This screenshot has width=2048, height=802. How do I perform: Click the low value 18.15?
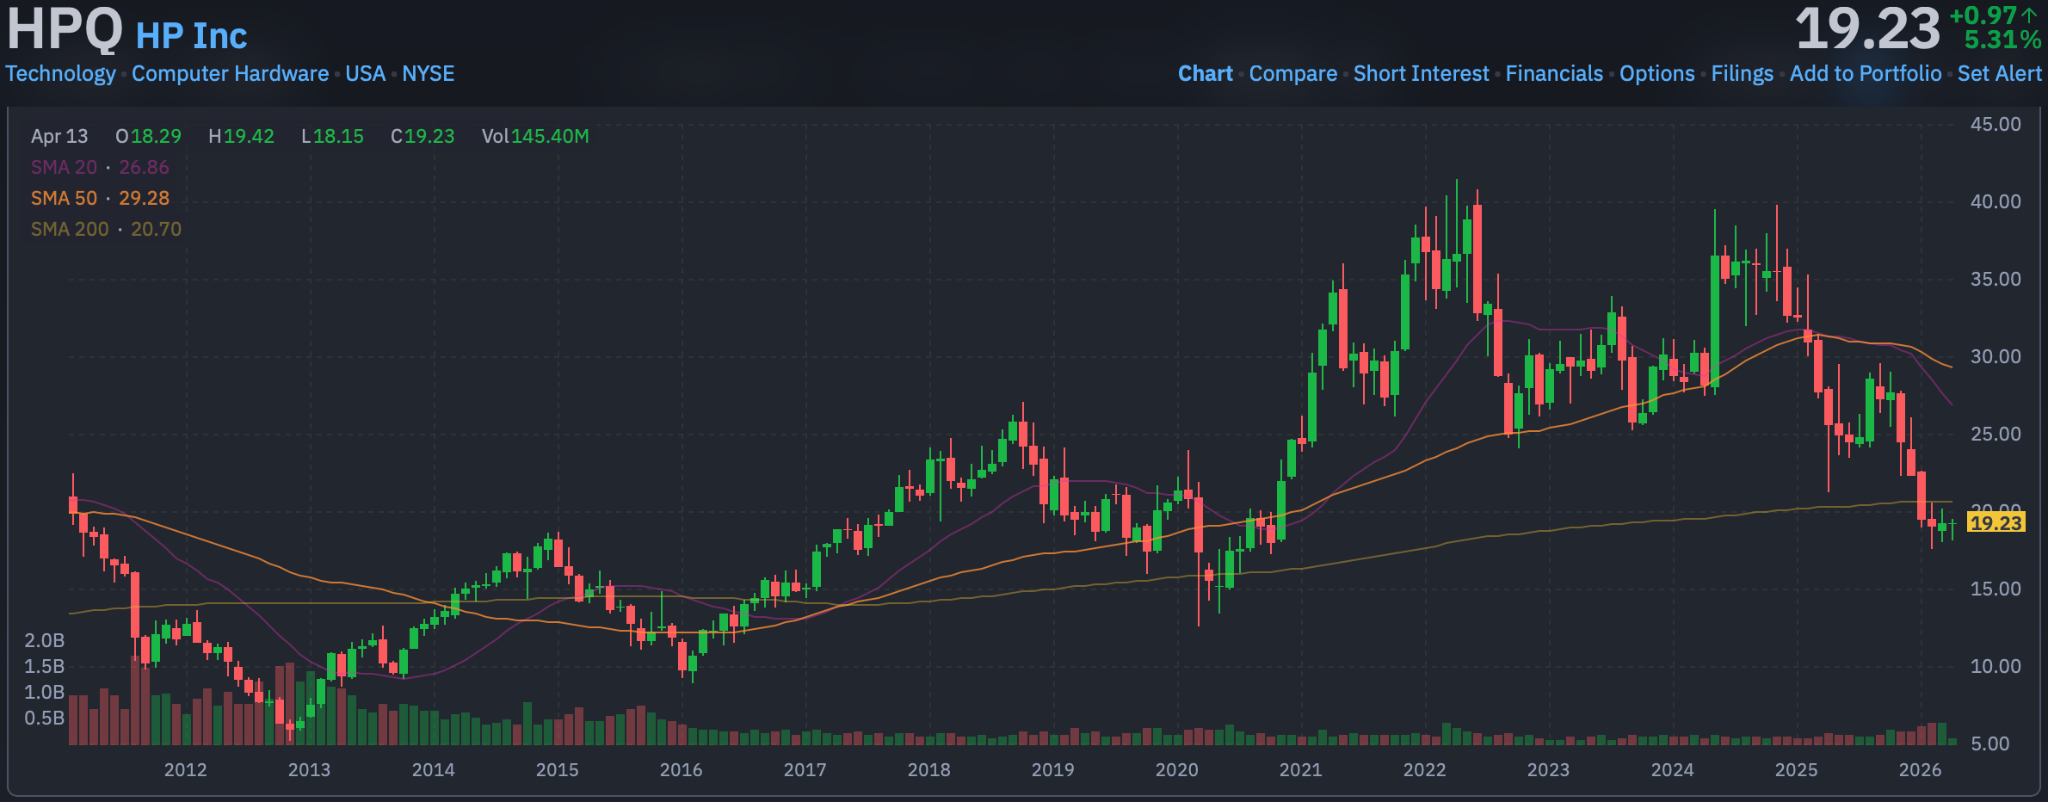pos(339,136)
